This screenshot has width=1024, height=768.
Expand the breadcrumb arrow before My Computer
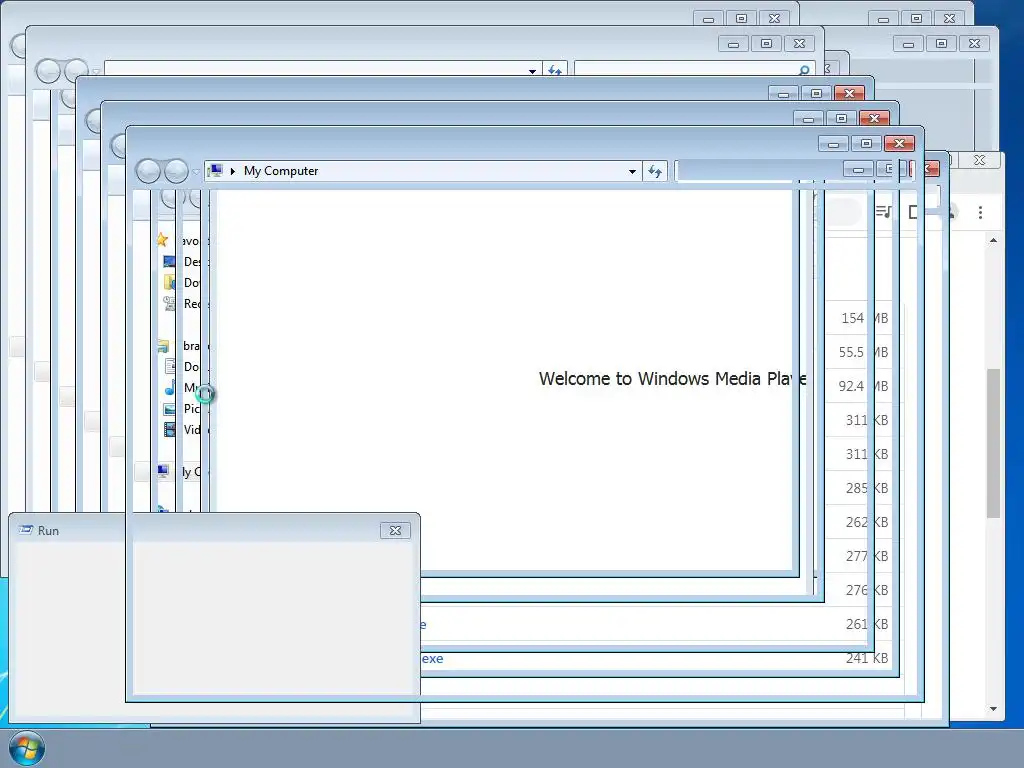[232, 171]
